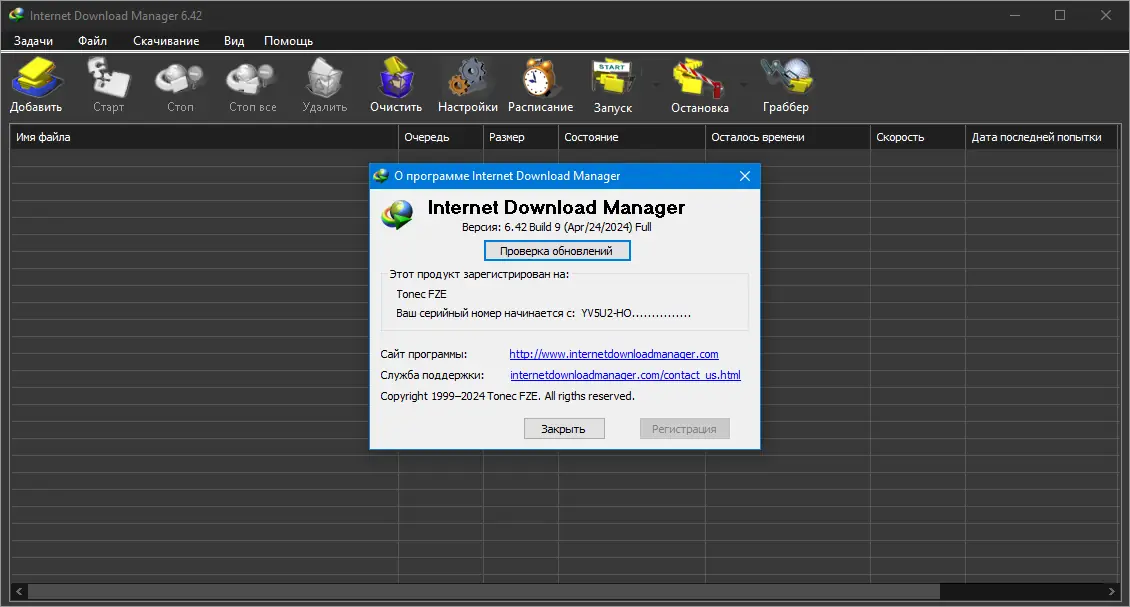Open the Расписание scheduler icon
1130x607 pixels.
[x=540, y=80]
